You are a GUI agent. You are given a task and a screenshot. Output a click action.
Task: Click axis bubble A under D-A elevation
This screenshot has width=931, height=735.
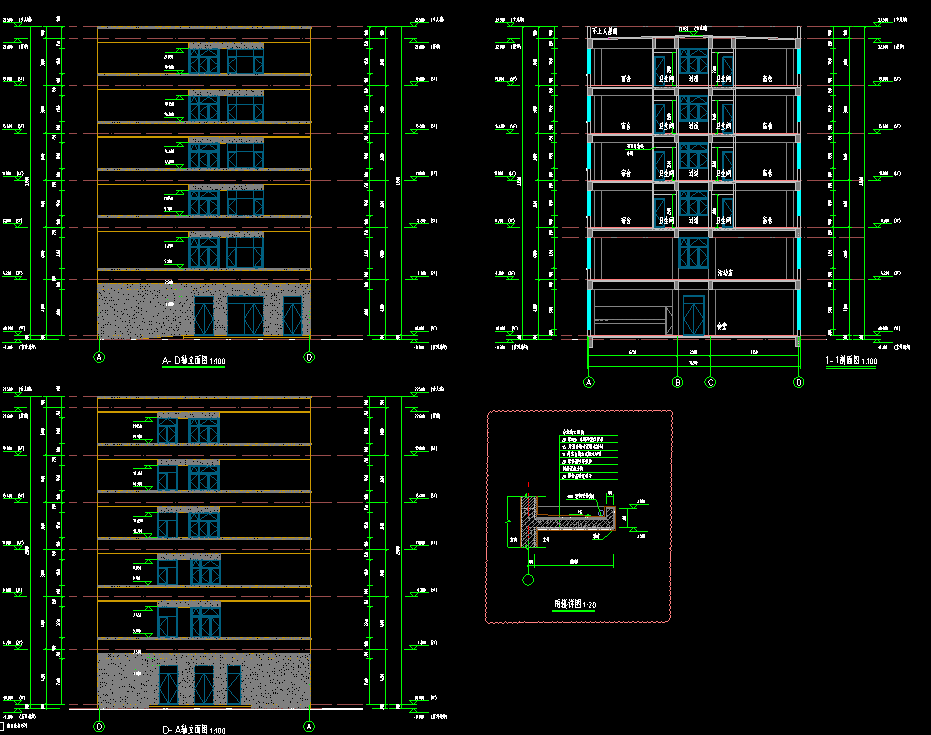click(309, 727)
